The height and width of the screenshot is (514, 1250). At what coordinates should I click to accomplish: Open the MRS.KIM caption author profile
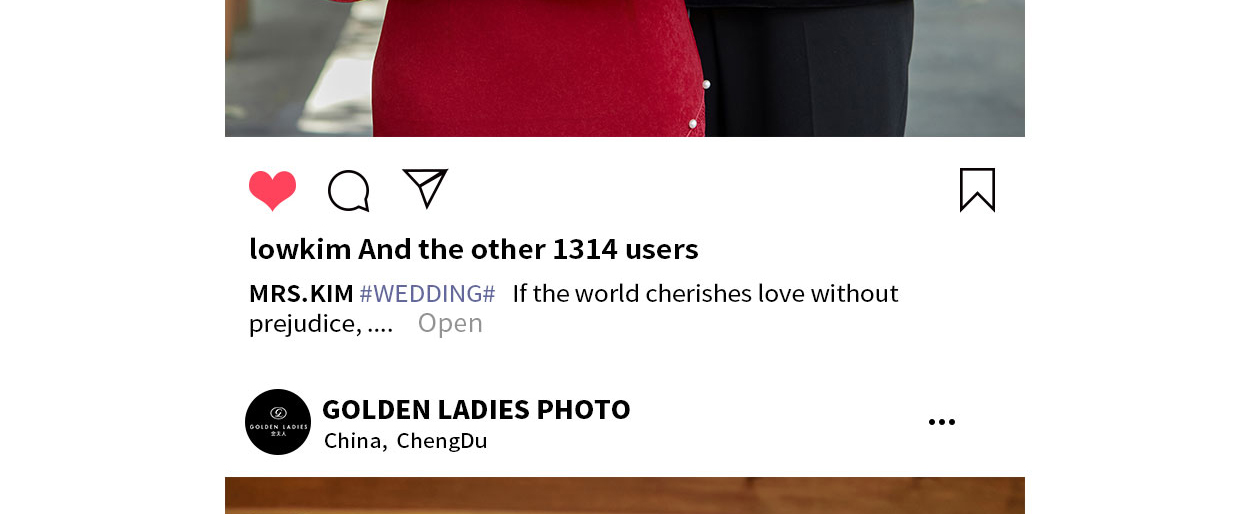pyautogui.click(x=301, y=294)
